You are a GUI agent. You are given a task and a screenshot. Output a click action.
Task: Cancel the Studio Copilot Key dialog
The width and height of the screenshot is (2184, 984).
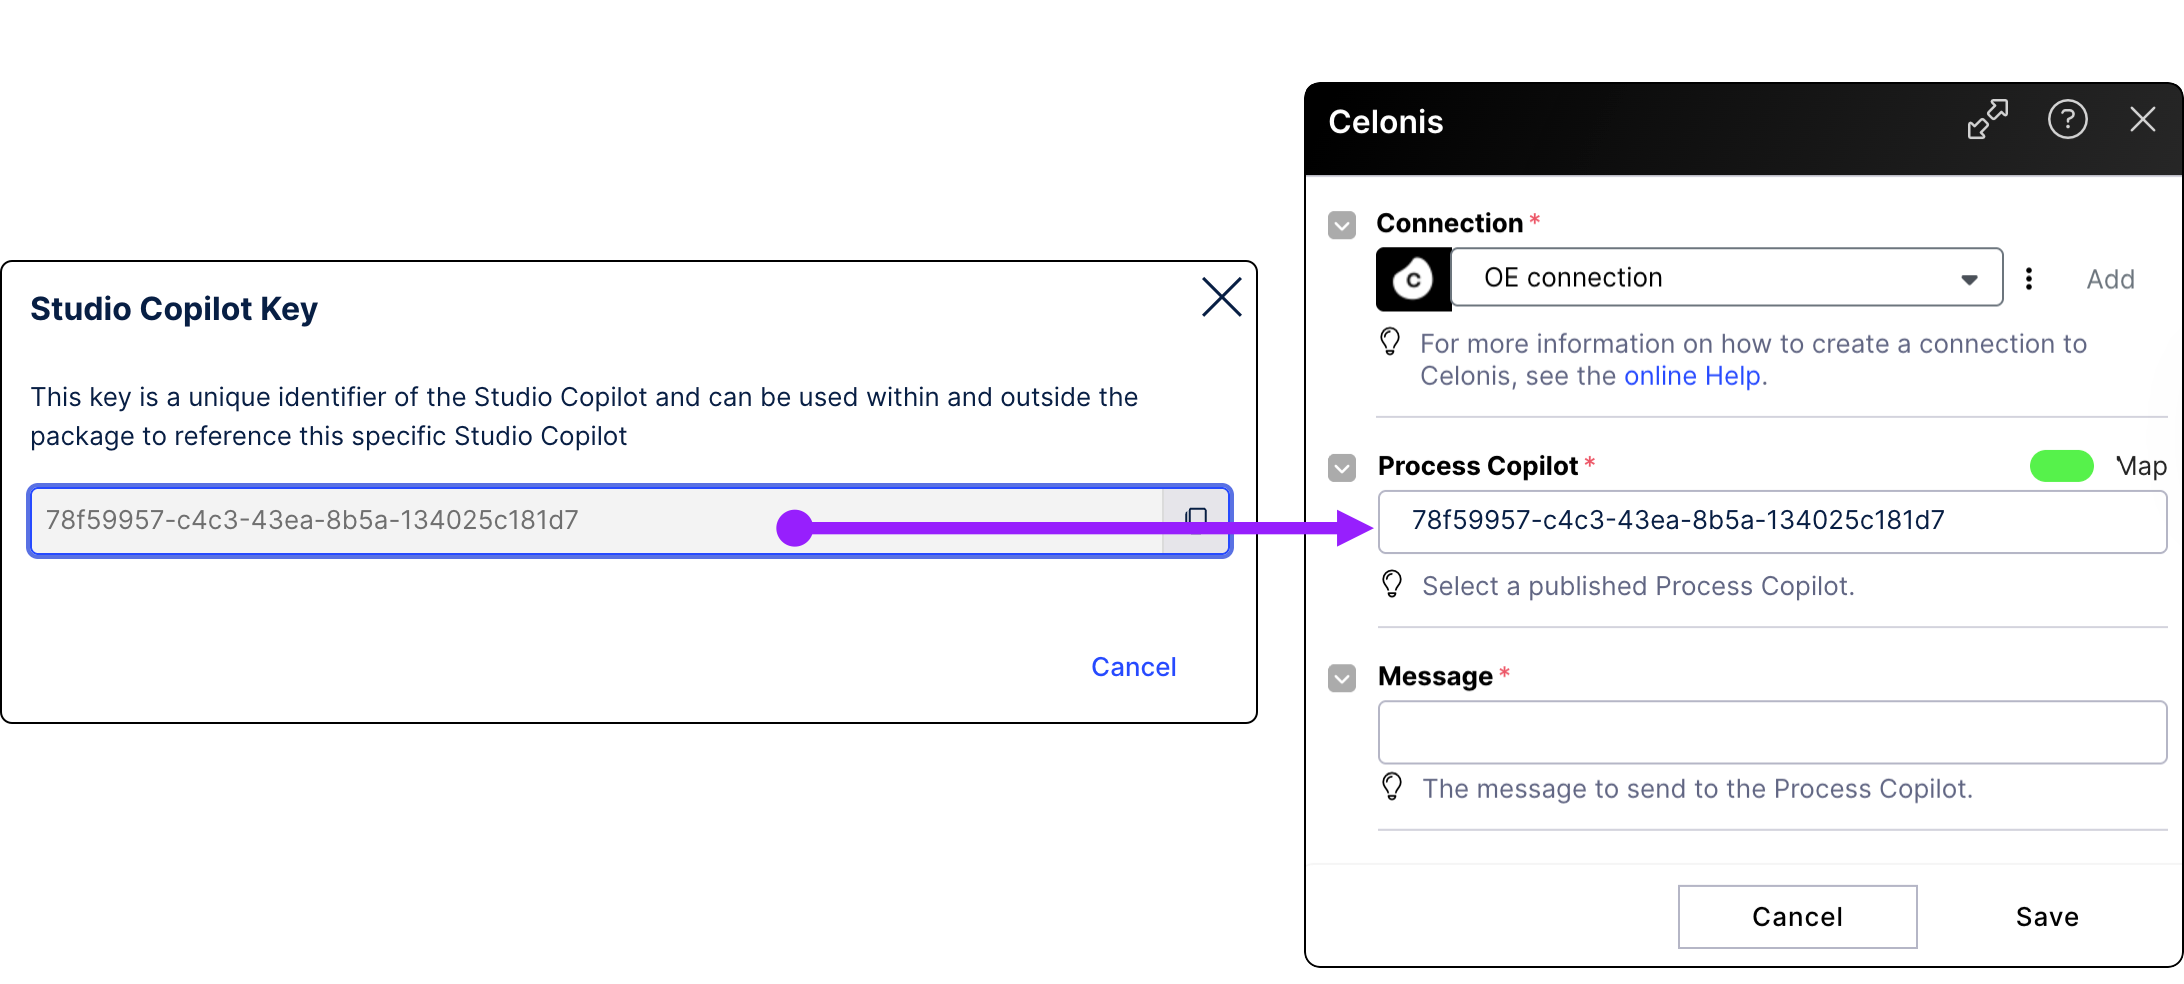(1133, 666)
